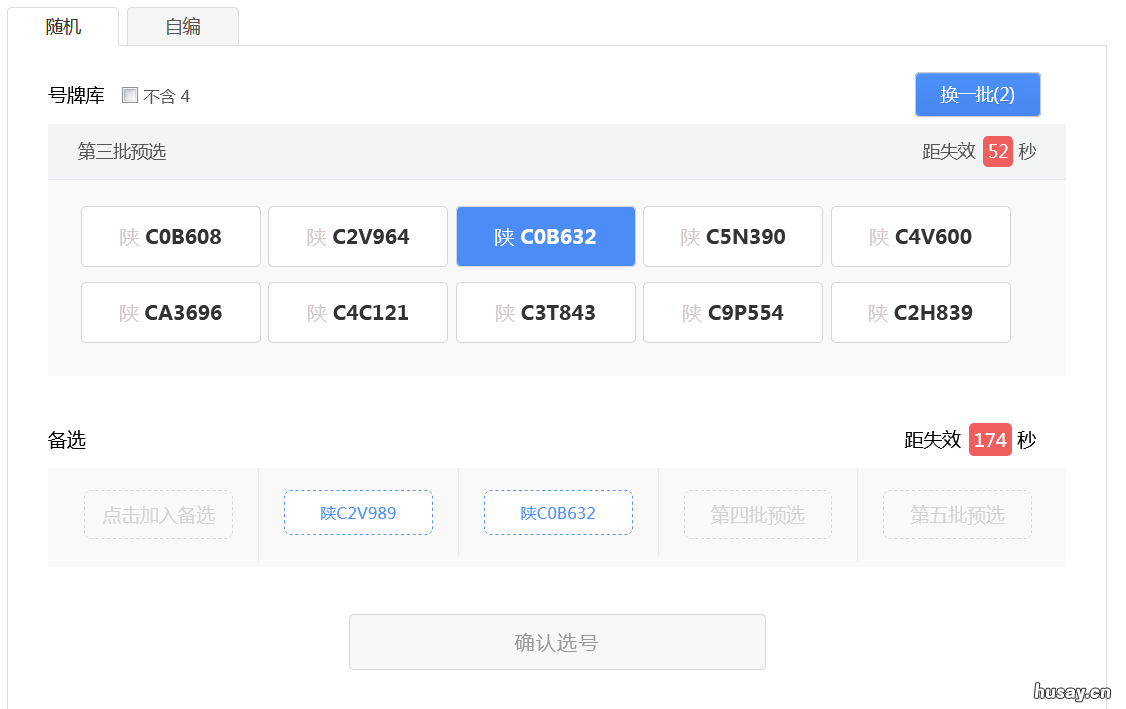Image resolution: width=1126 pixels, height=709 pixels.
Task: Select plate 陕C4V600
Action: [x=920, y=236]
